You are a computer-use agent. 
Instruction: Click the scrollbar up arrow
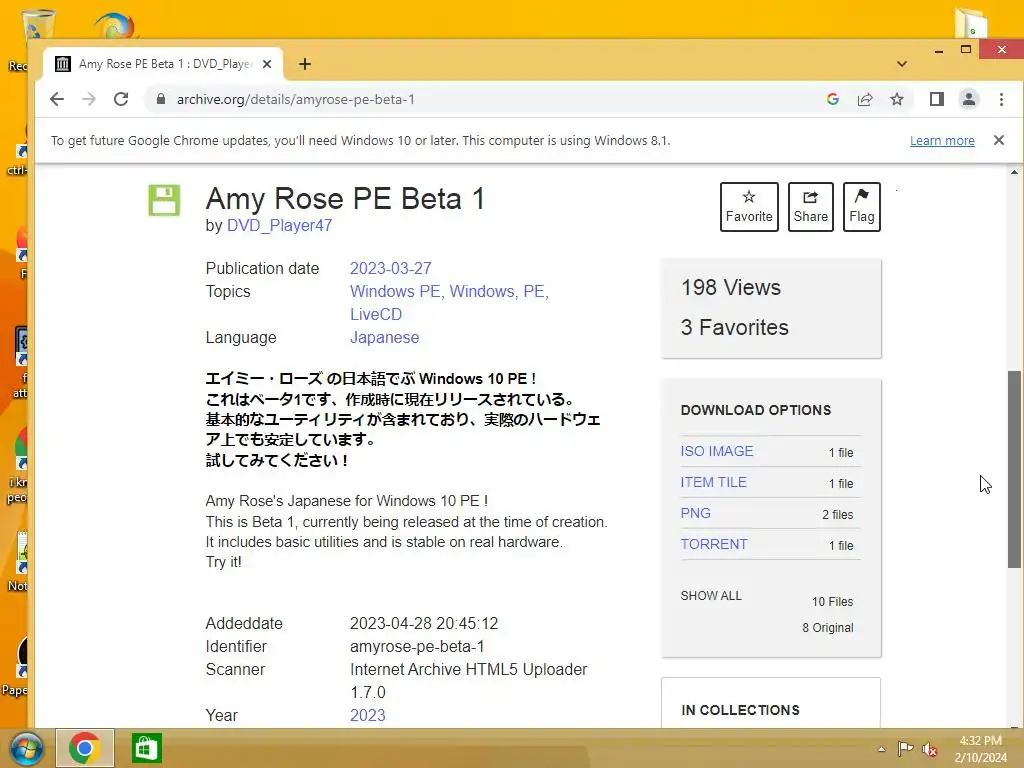tap(1014, 172)
